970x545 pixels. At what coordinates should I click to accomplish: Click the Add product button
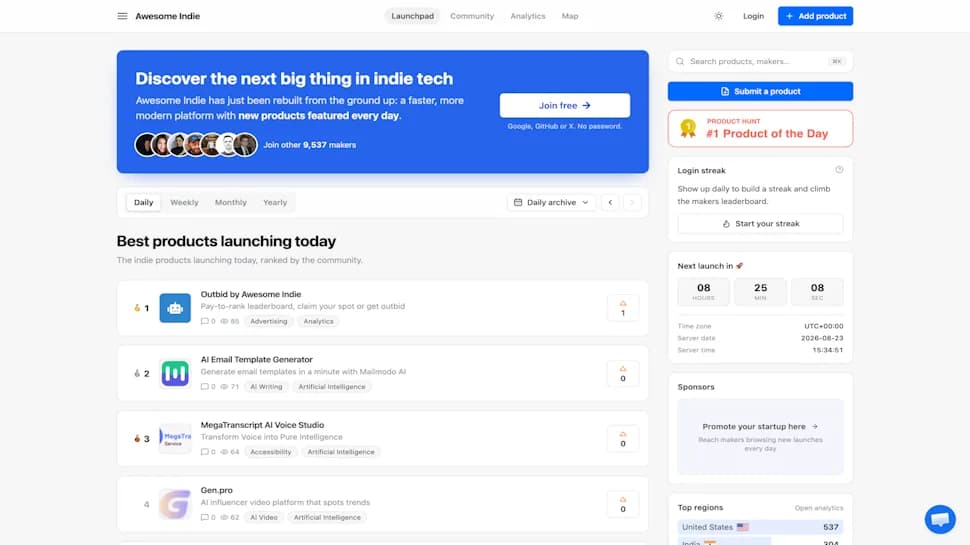(x=815, y=16)
